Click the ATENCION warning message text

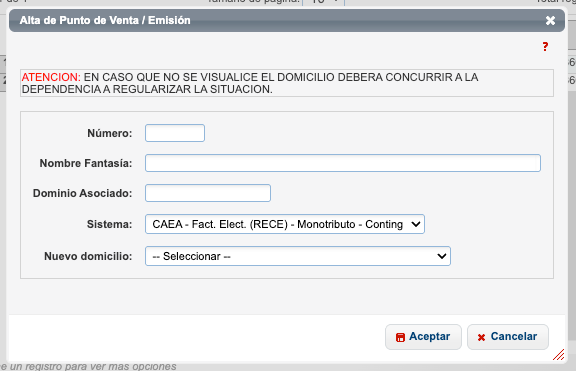coord(250,83)
